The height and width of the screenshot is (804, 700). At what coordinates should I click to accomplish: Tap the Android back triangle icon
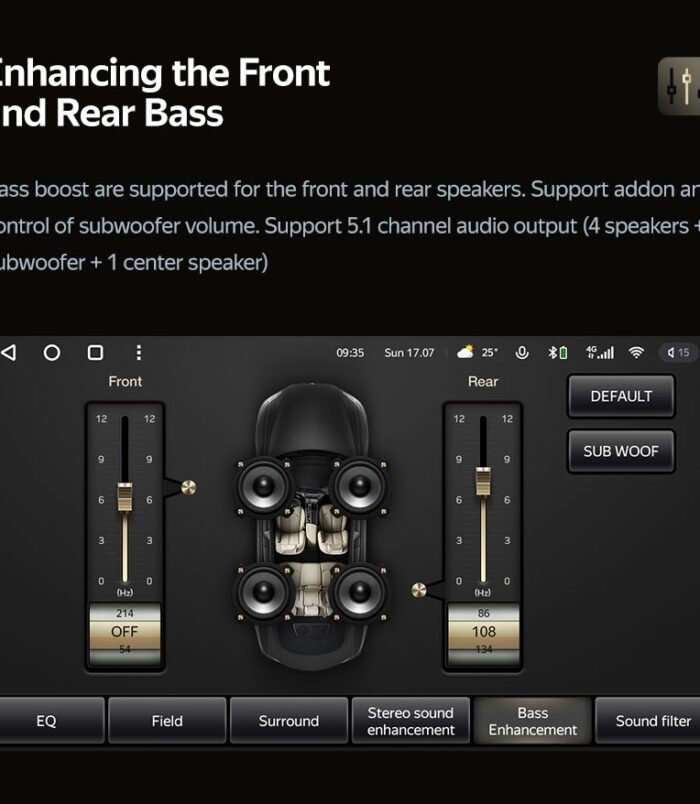[x=9, y=352]
